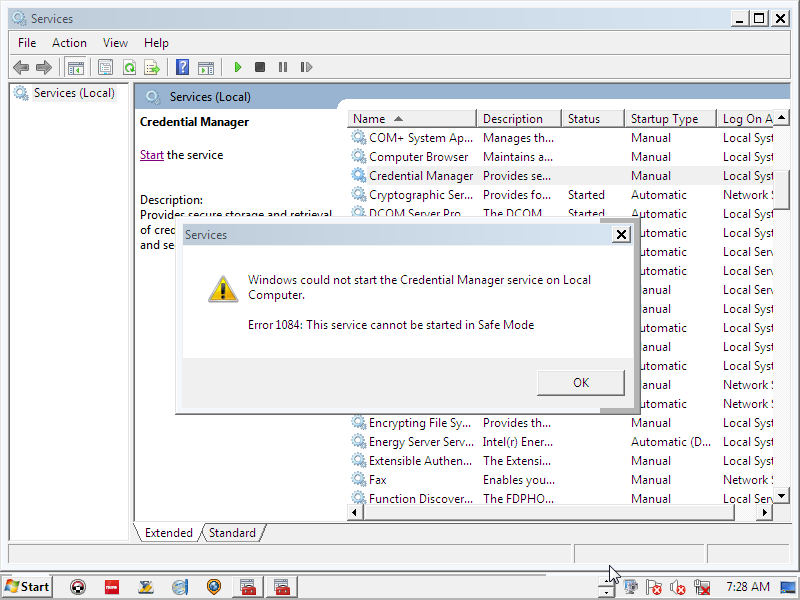Click the Forward arrow in toolbar
Image resolution: width=800 pixels, height=600 pixels.
pyautogui.click(x=44, y=67)
